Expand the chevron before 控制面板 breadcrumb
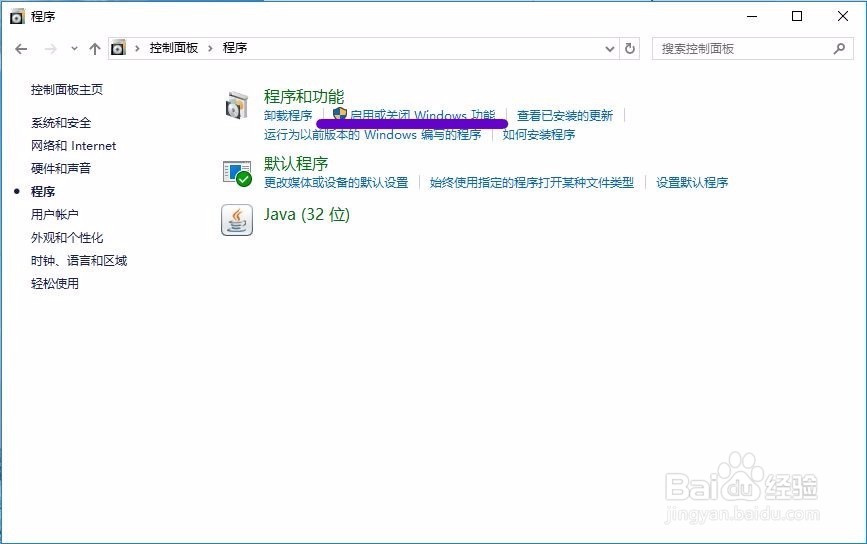This screenshot has width=867, height=544. point(137,48)
